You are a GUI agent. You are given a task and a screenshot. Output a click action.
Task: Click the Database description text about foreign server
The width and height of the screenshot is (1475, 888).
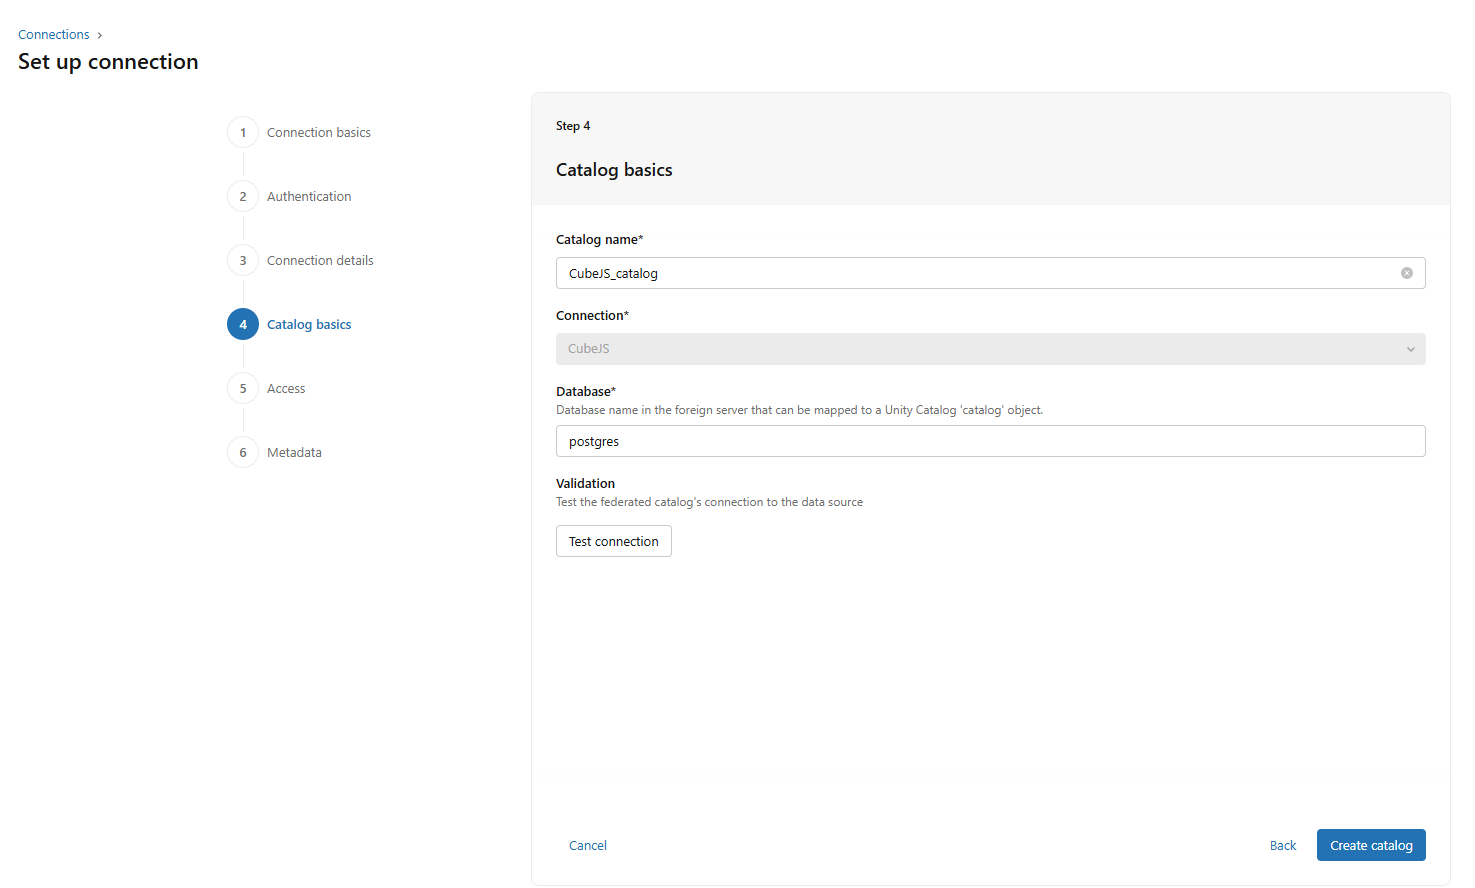pyautogui.click(x=799, y=410)
